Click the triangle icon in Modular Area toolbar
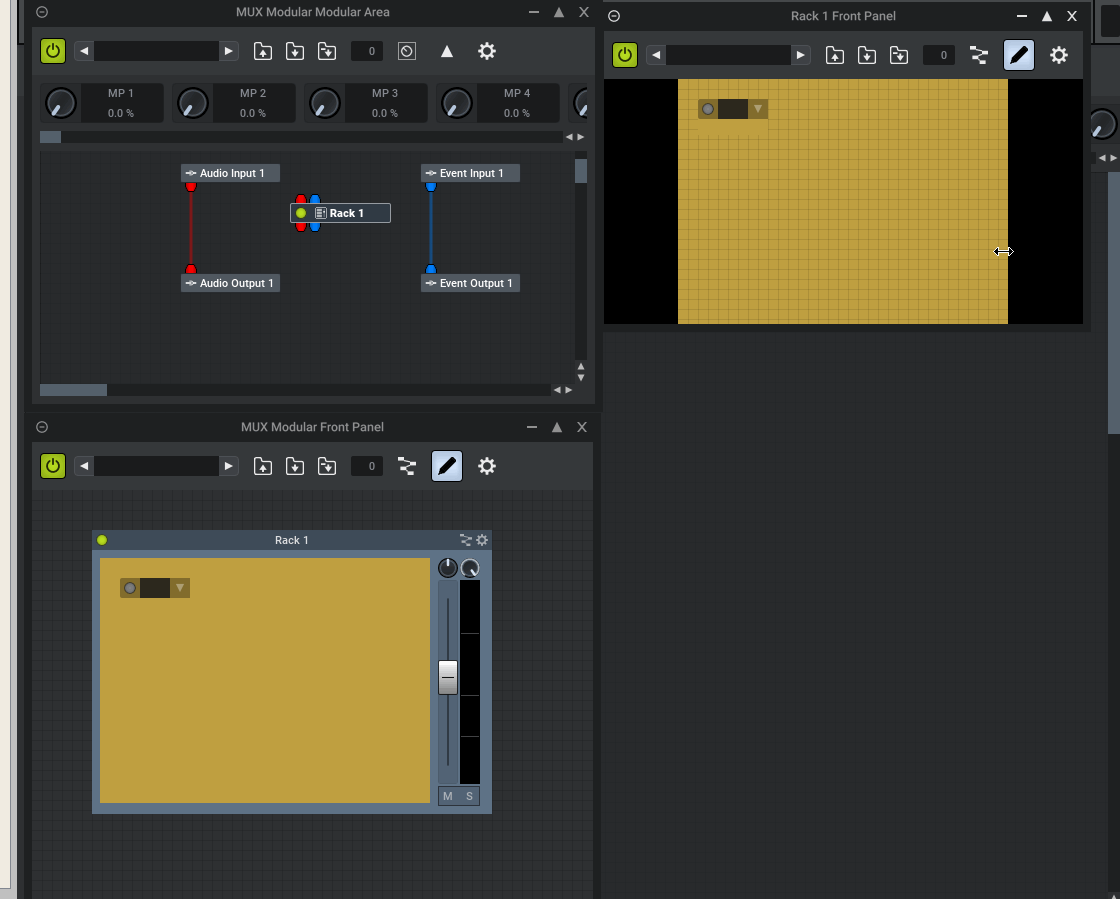Viewport: 1120px width, 899px height. (447, 51)
